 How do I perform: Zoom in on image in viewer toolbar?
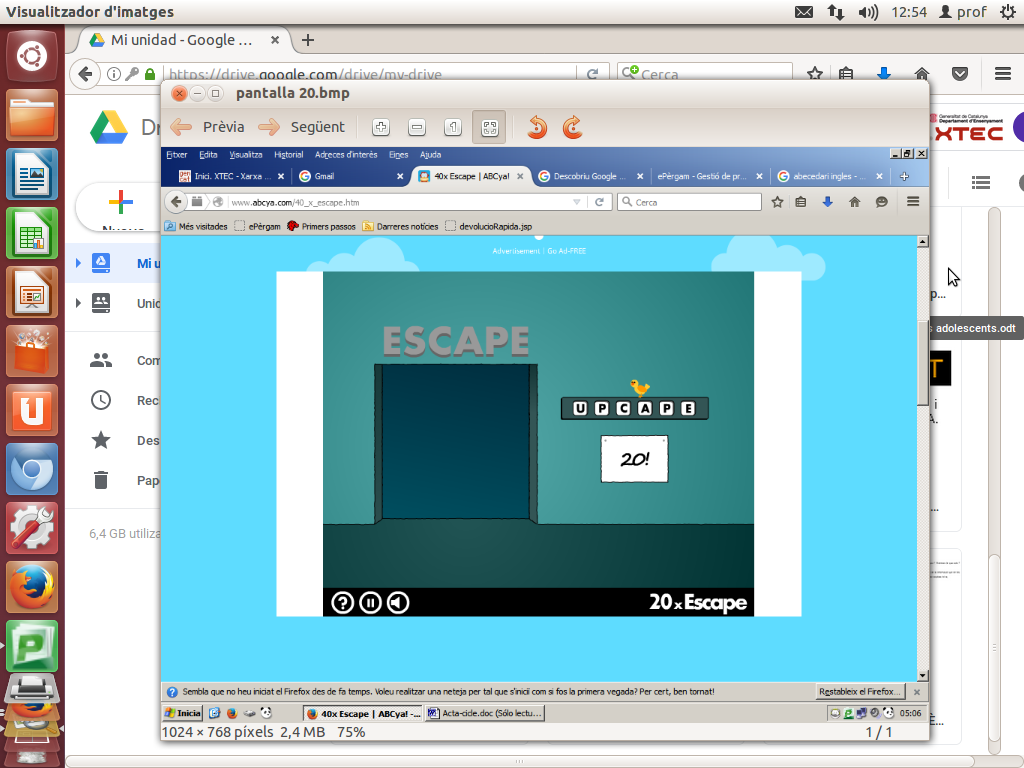click(x=381, y=127)
